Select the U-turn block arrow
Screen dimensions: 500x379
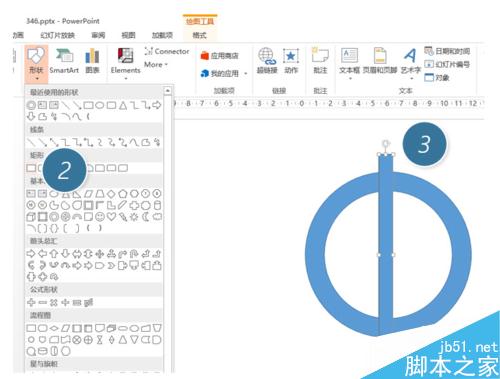point(134,254)
